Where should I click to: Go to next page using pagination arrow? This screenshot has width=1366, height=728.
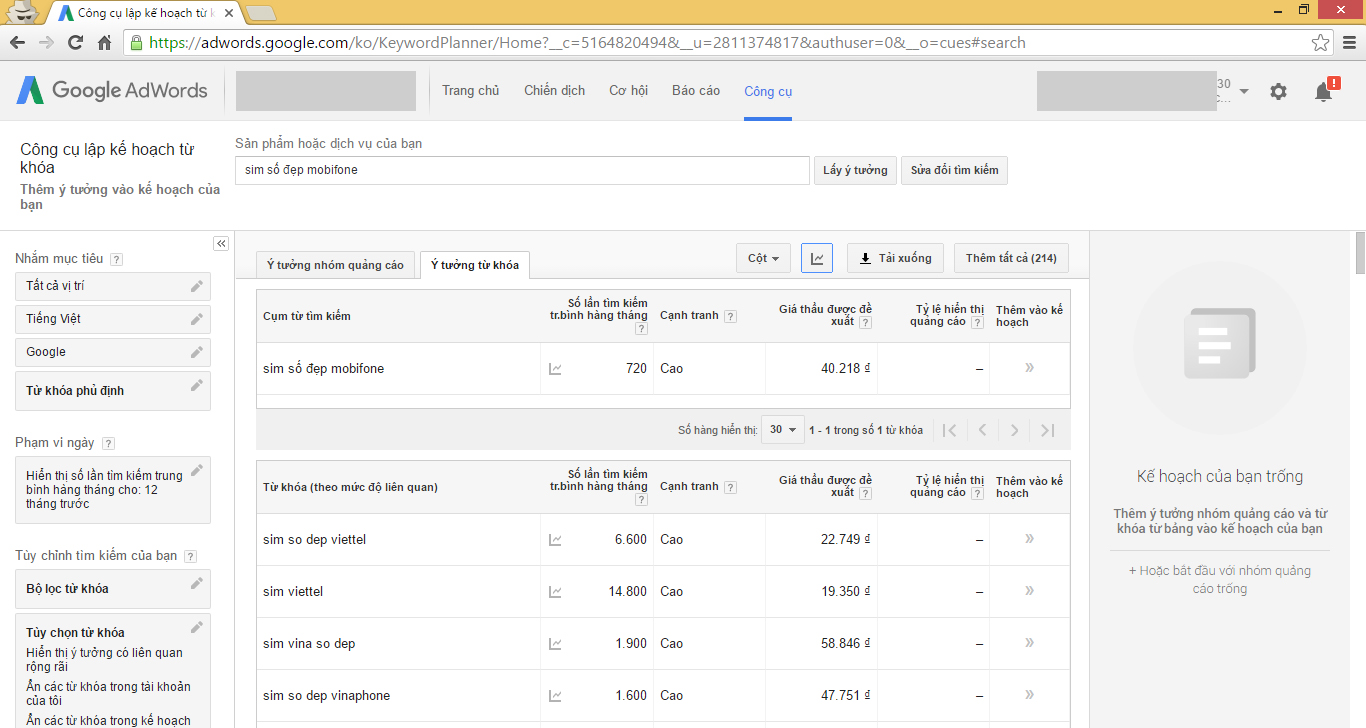point(1014,429)
